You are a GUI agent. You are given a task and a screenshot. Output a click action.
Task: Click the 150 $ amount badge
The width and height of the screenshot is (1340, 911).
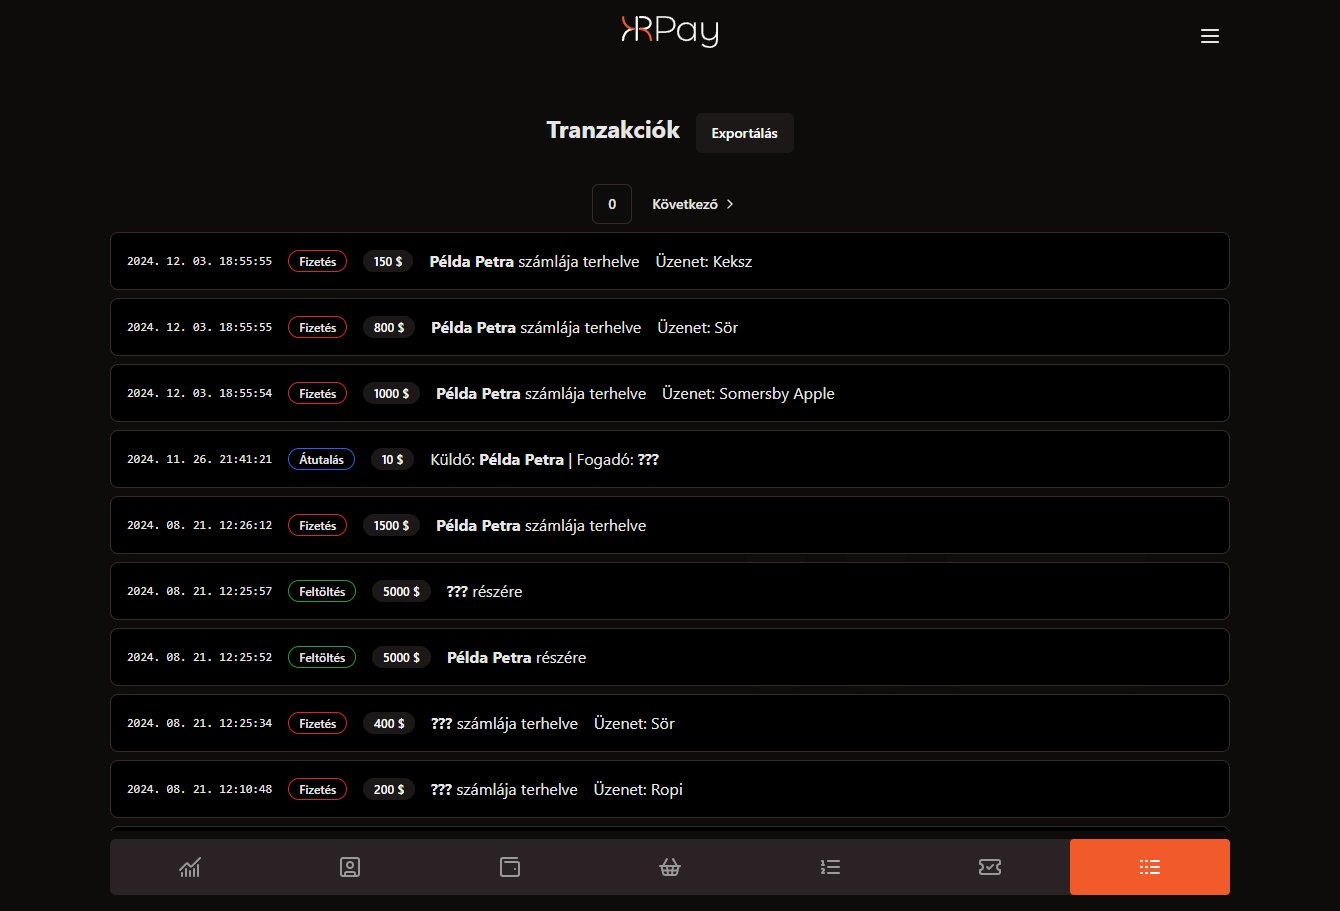pos(388,261)
